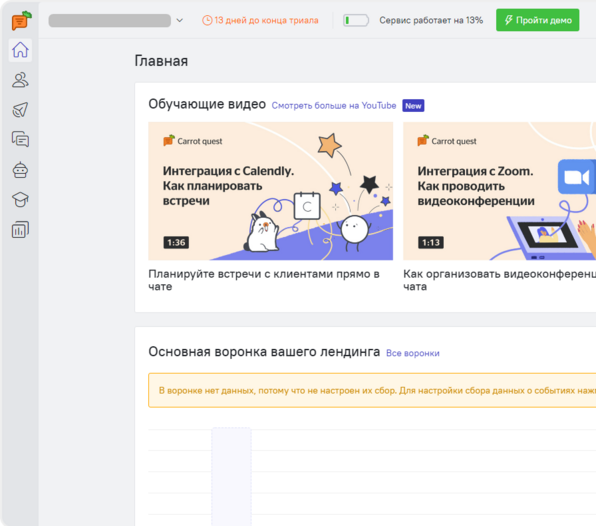Click the 'Обучающие видео' heading
The width and height of the screenshot is (596, 526).
pos(207,104)
